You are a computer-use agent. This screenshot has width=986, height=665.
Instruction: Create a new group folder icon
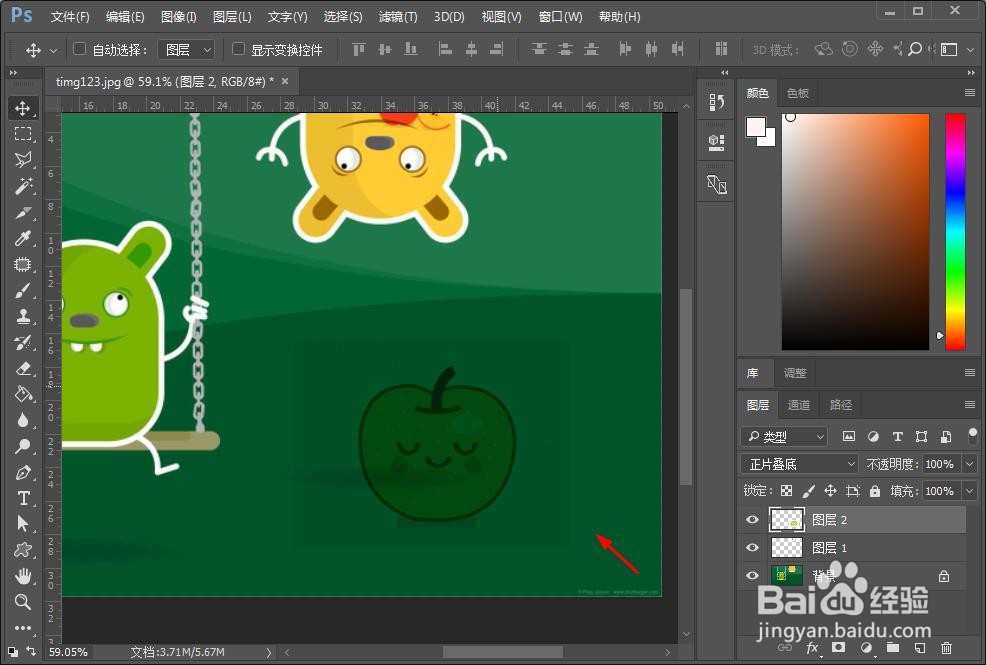tap(893, 647)
